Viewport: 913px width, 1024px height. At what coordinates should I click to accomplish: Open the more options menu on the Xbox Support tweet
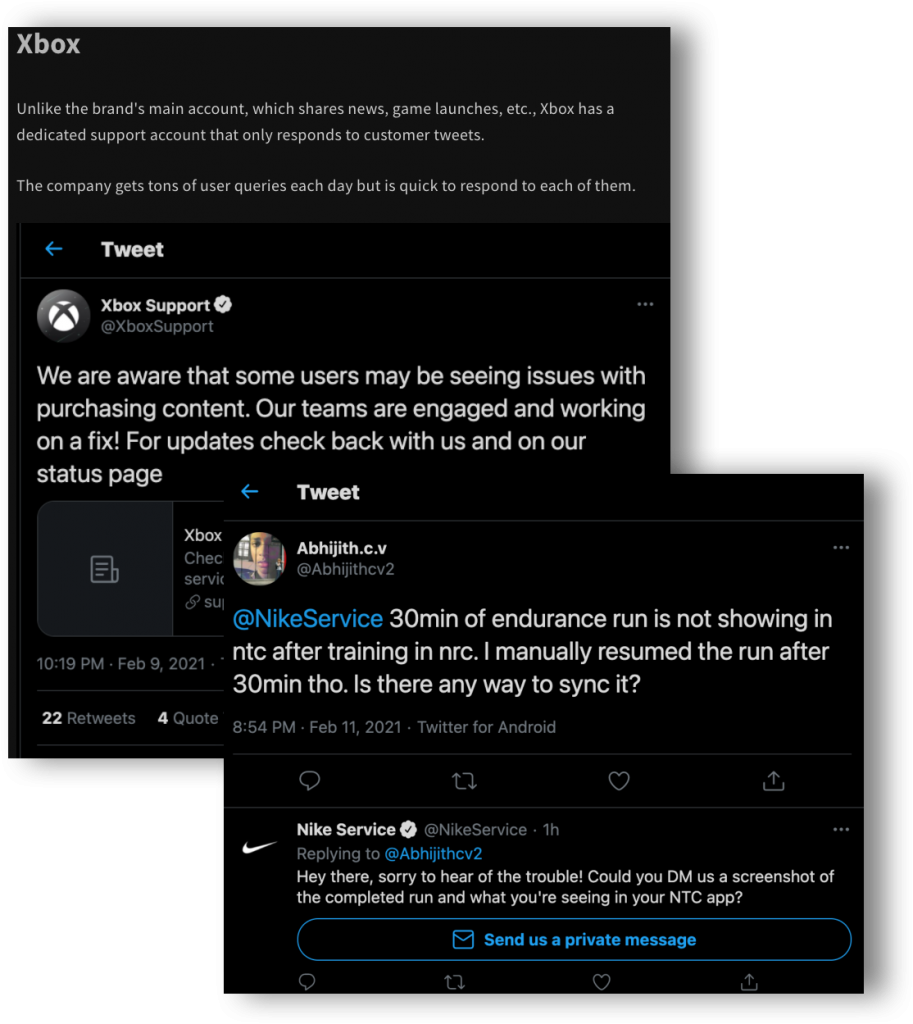click(645, 305)
